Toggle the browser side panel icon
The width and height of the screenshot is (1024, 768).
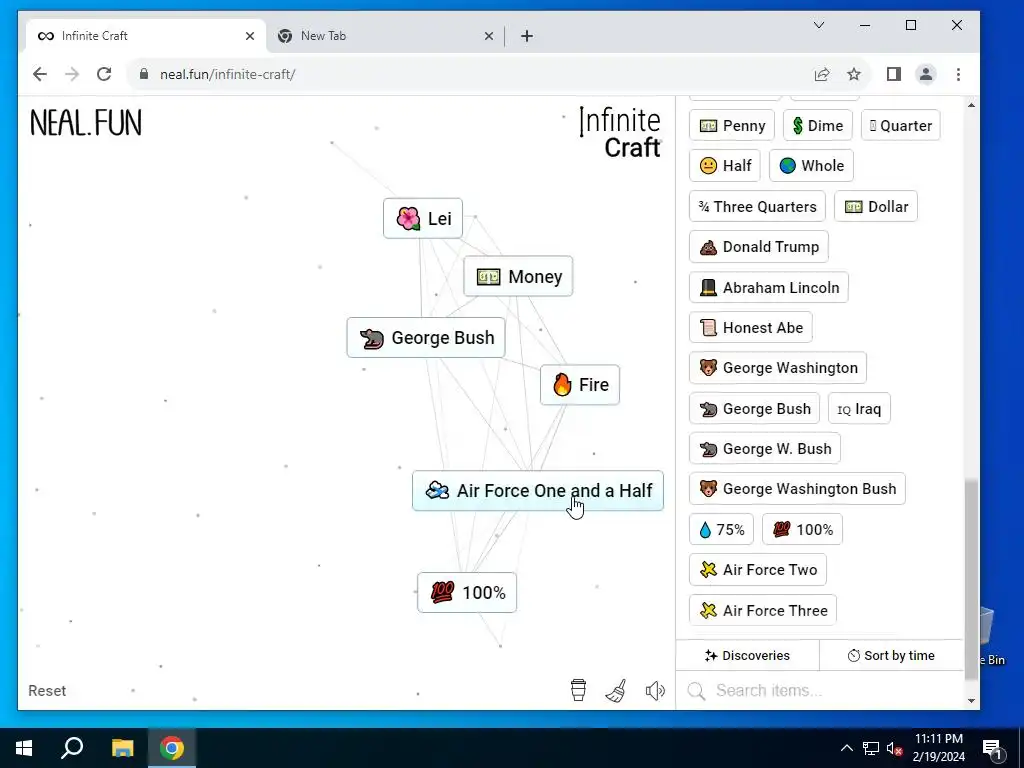pos(894,74)
